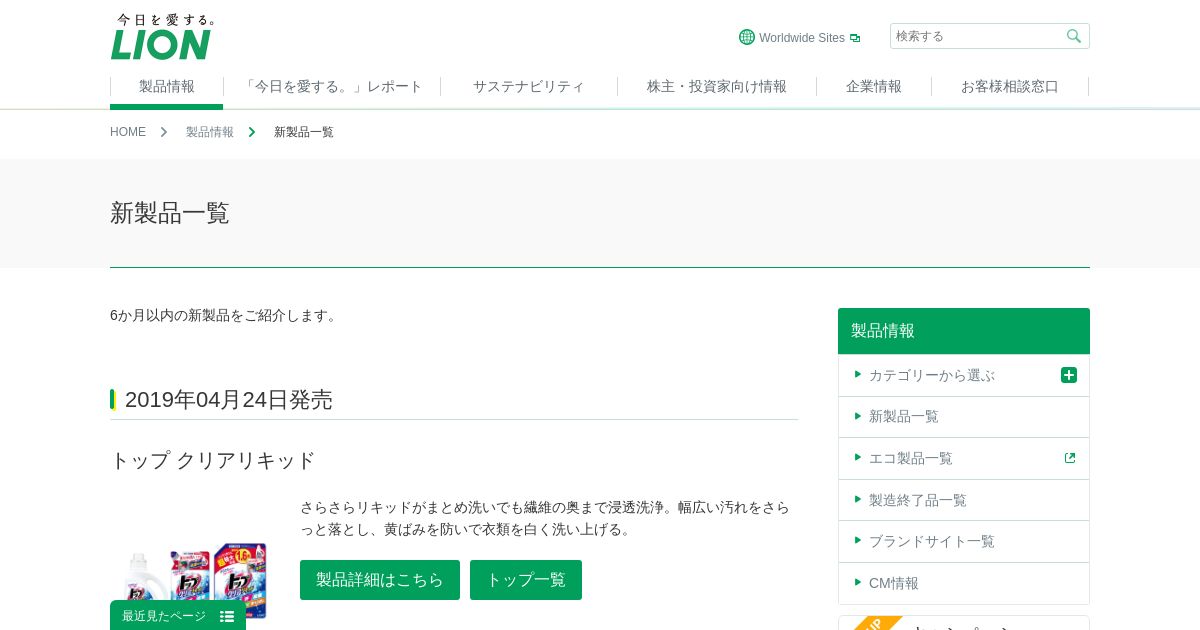This screenshot has height=630, width=1200.
Task: Open Worldwide Sites link
Action: coord(802,38)
